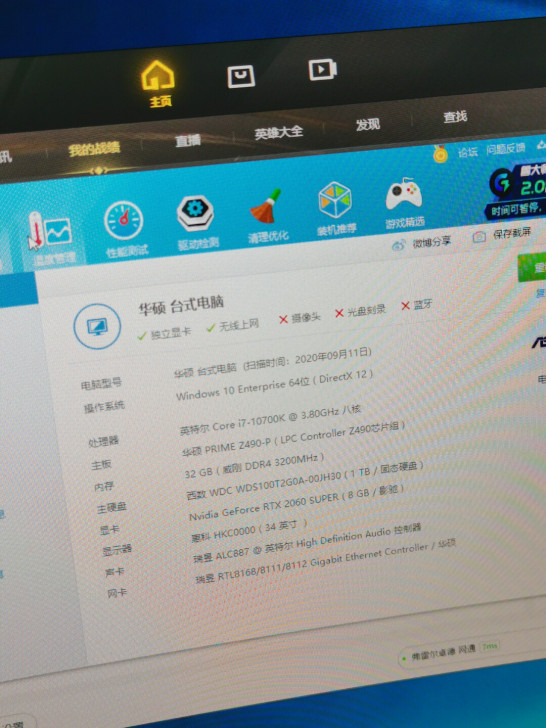Image resolution: width=546 pixels, height=728 pixels.
Task: Click the 声卡 row label
Action: click(x=114, y=572)
